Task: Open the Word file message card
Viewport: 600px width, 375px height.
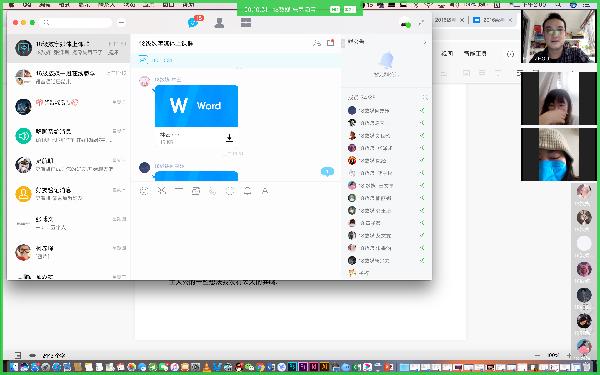Action: (x=196, y=116)
